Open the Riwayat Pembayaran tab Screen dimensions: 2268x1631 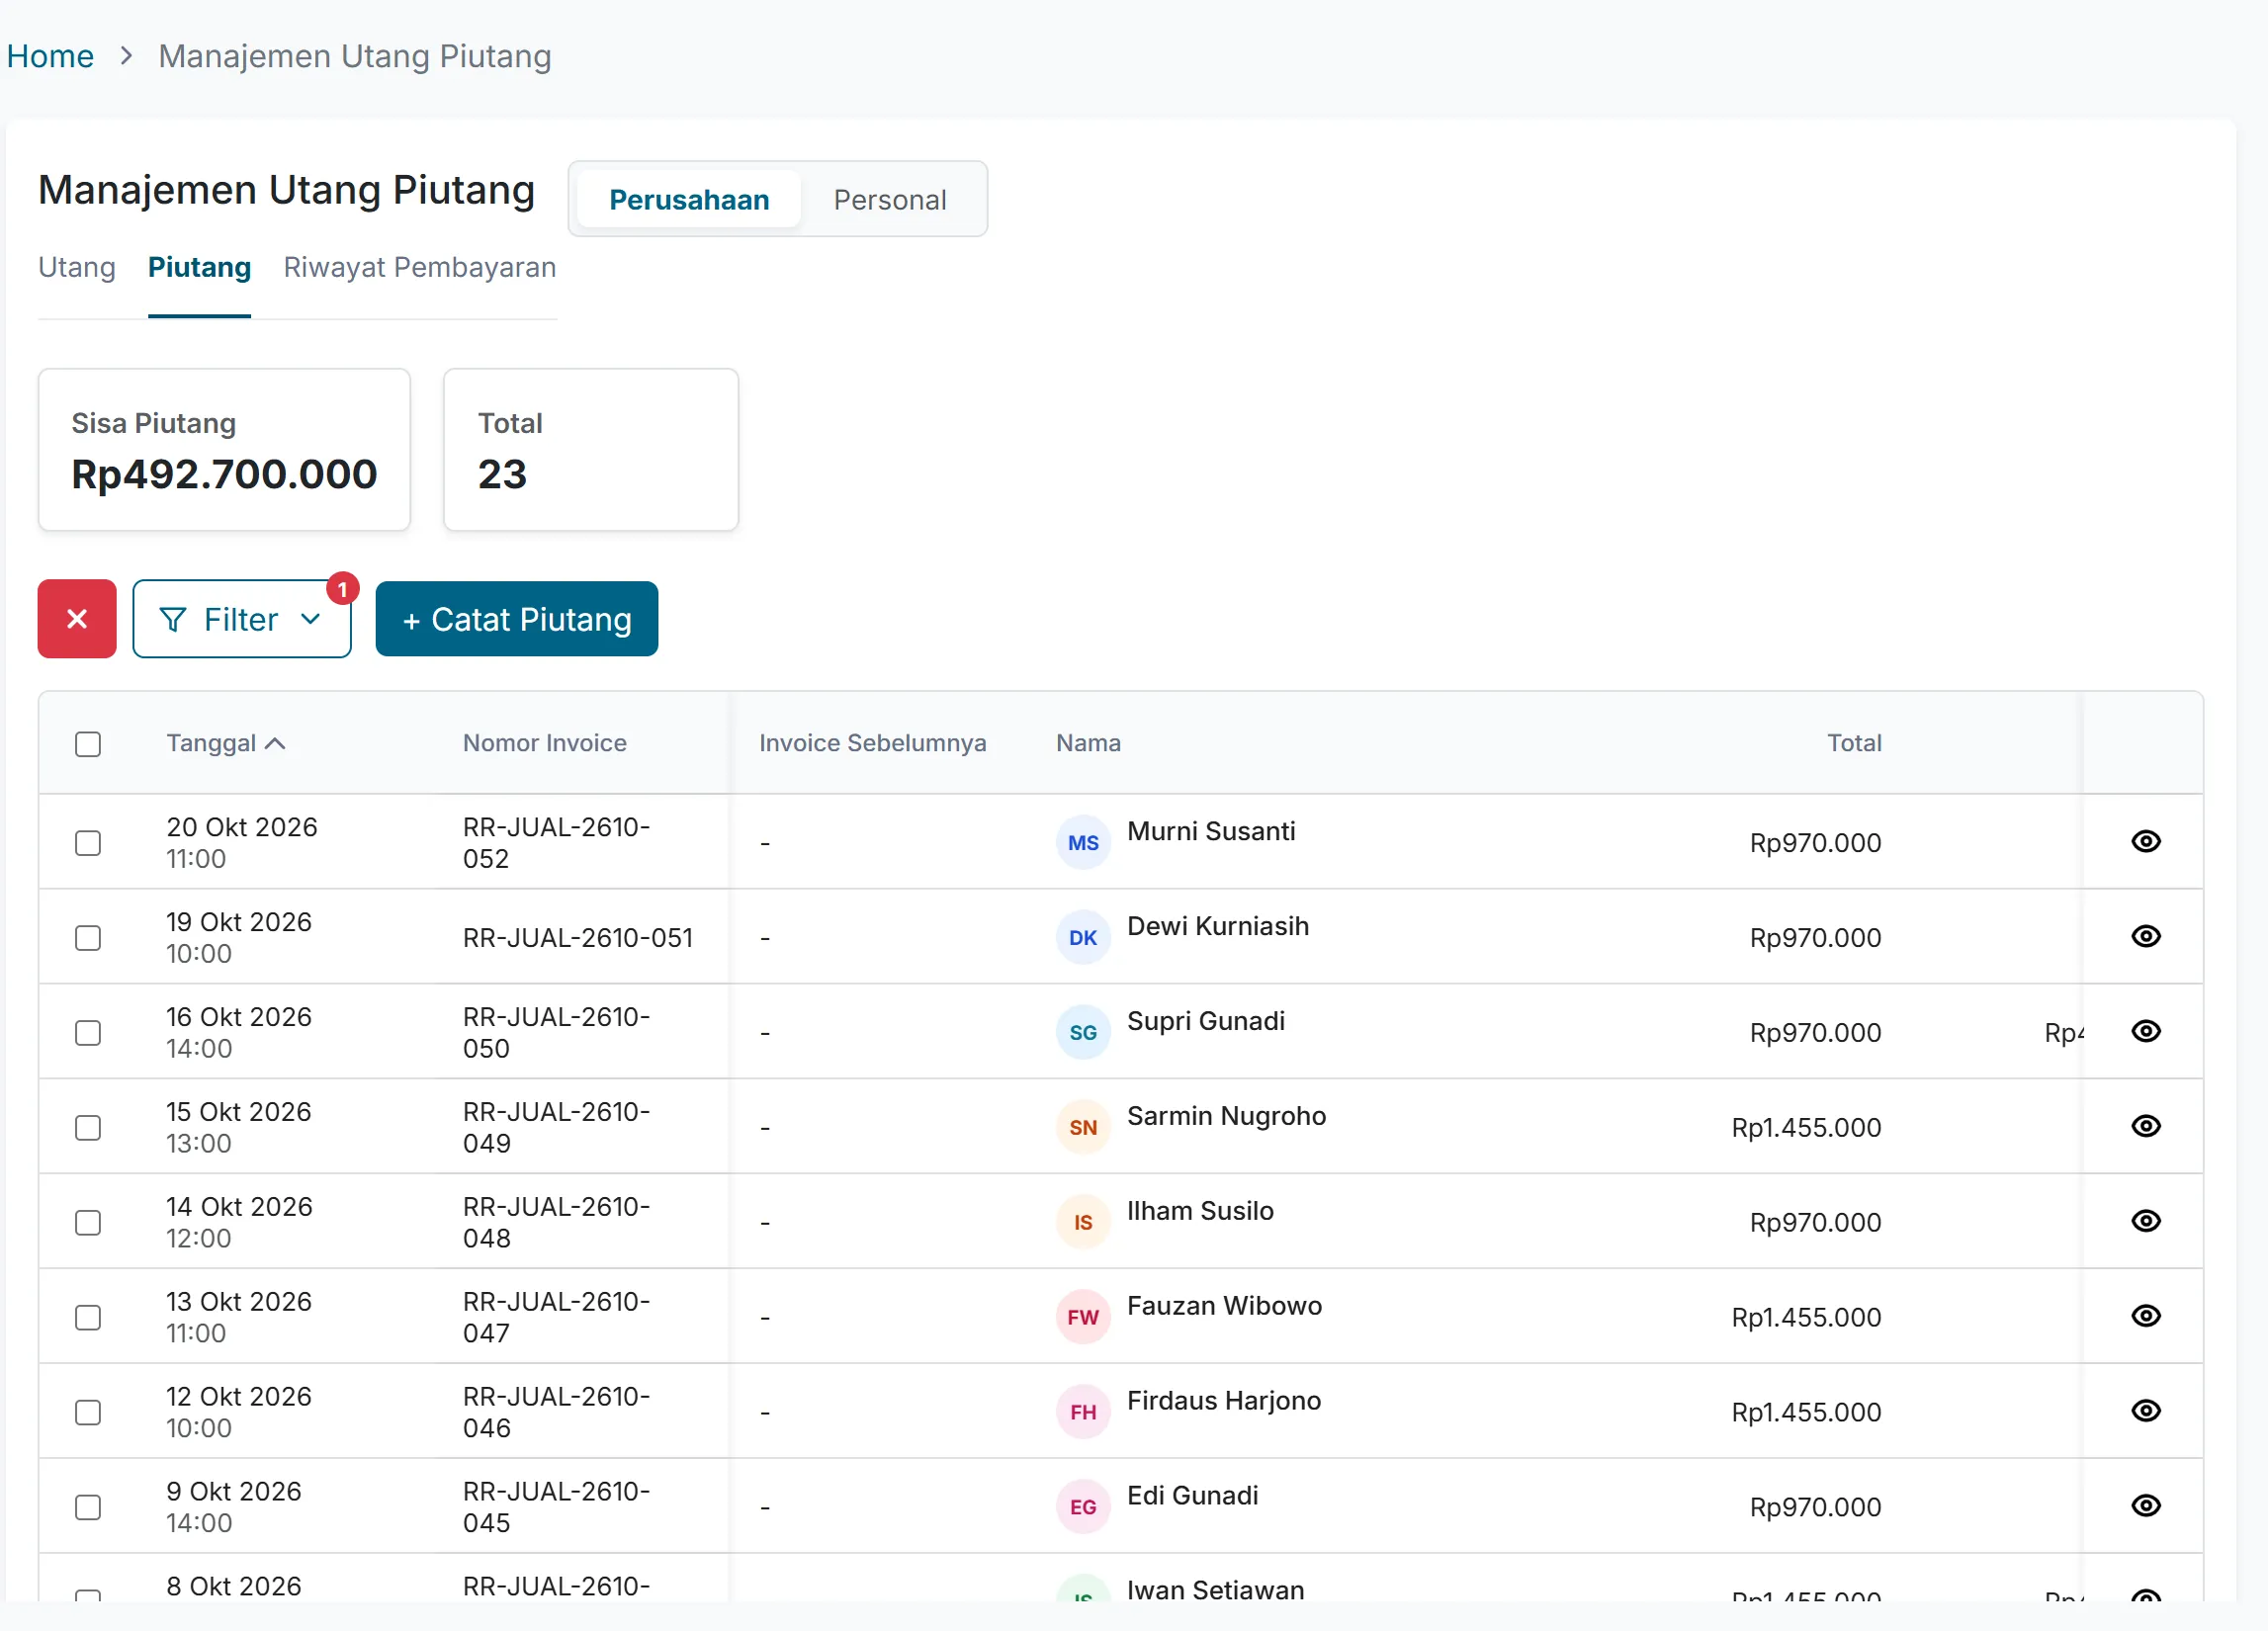[420, 267]
